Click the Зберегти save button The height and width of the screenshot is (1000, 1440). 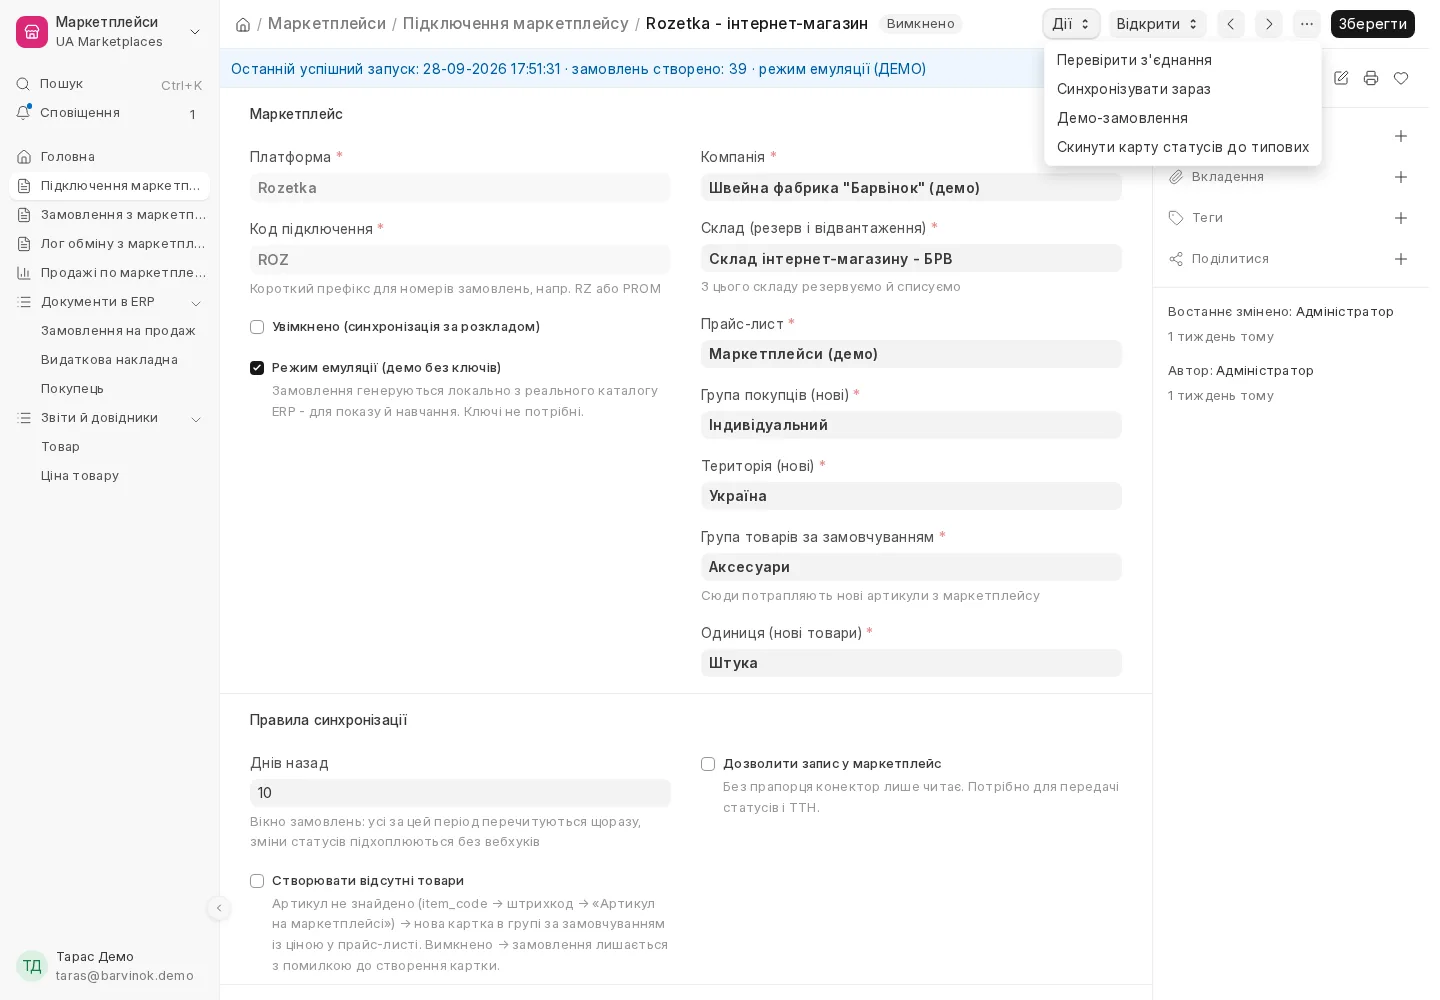(x=1372, y=24)
